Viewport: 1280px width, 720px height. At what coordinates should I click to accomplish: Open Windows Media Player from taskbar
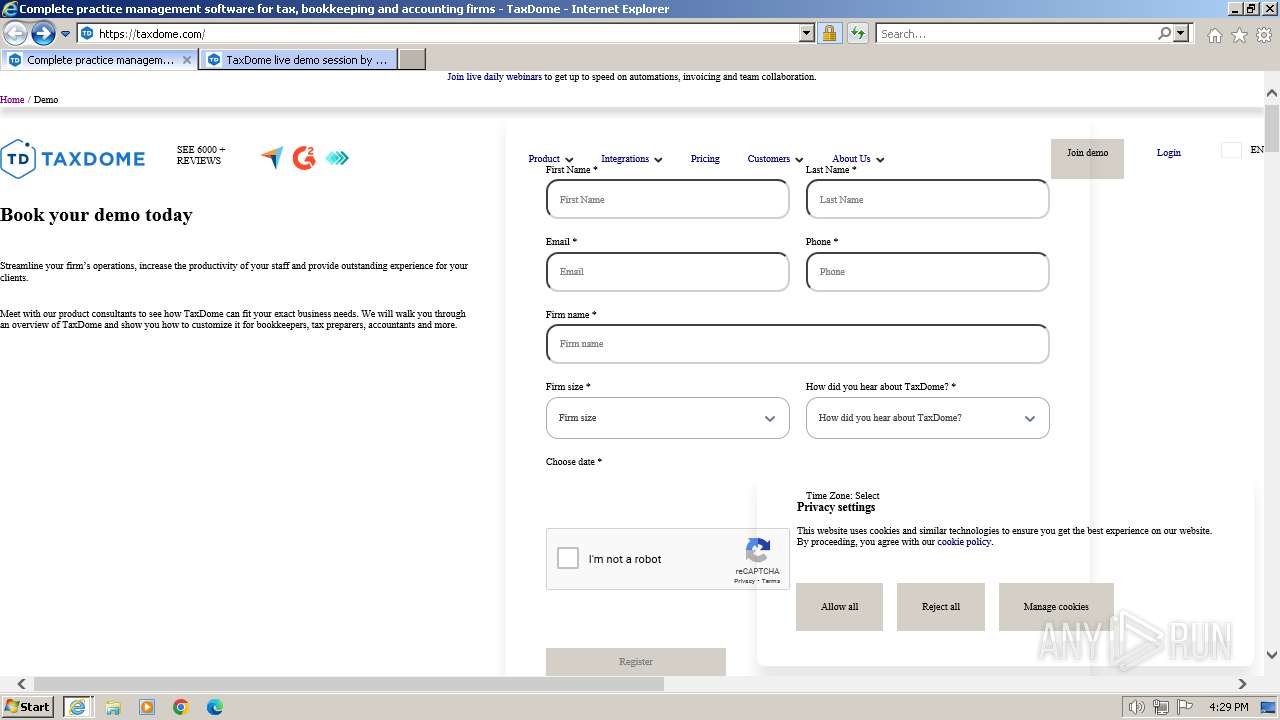coord(147,707)
